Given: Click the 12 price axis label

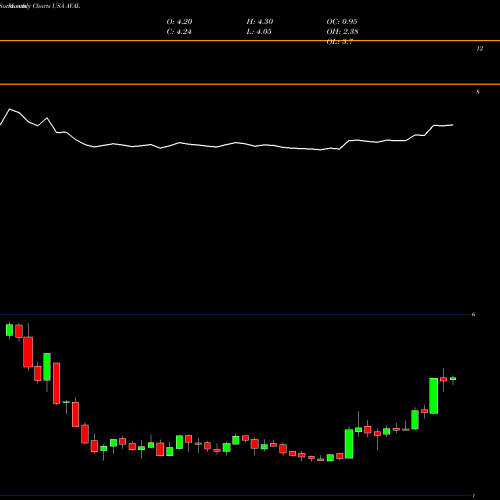Looking at the screenshot, I should click(479, 49).
